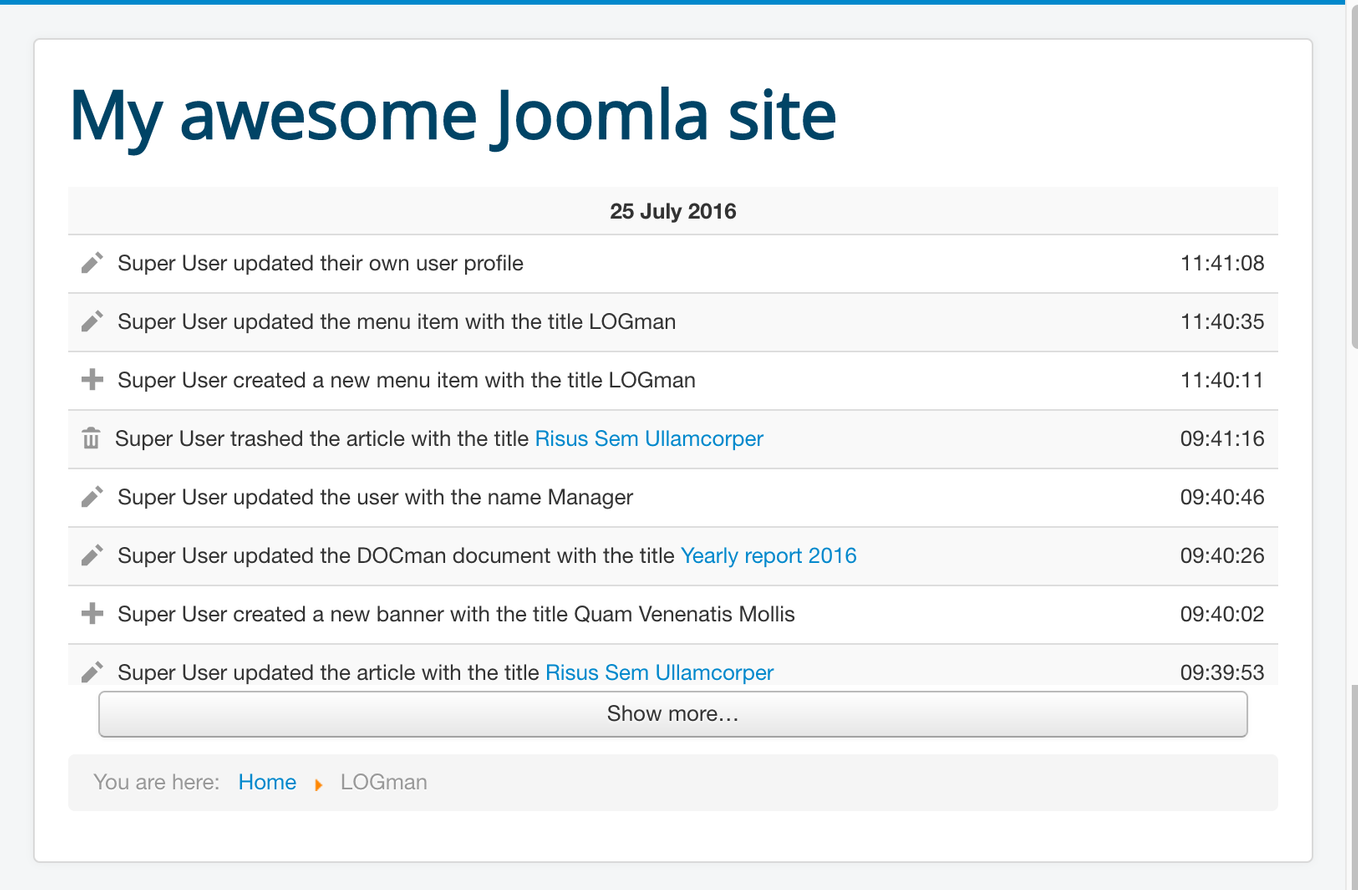Click plus icon beside 'created a new banner'
Image resolution: width=1358 pixels, height=890 pixels.
pos(92,614)
